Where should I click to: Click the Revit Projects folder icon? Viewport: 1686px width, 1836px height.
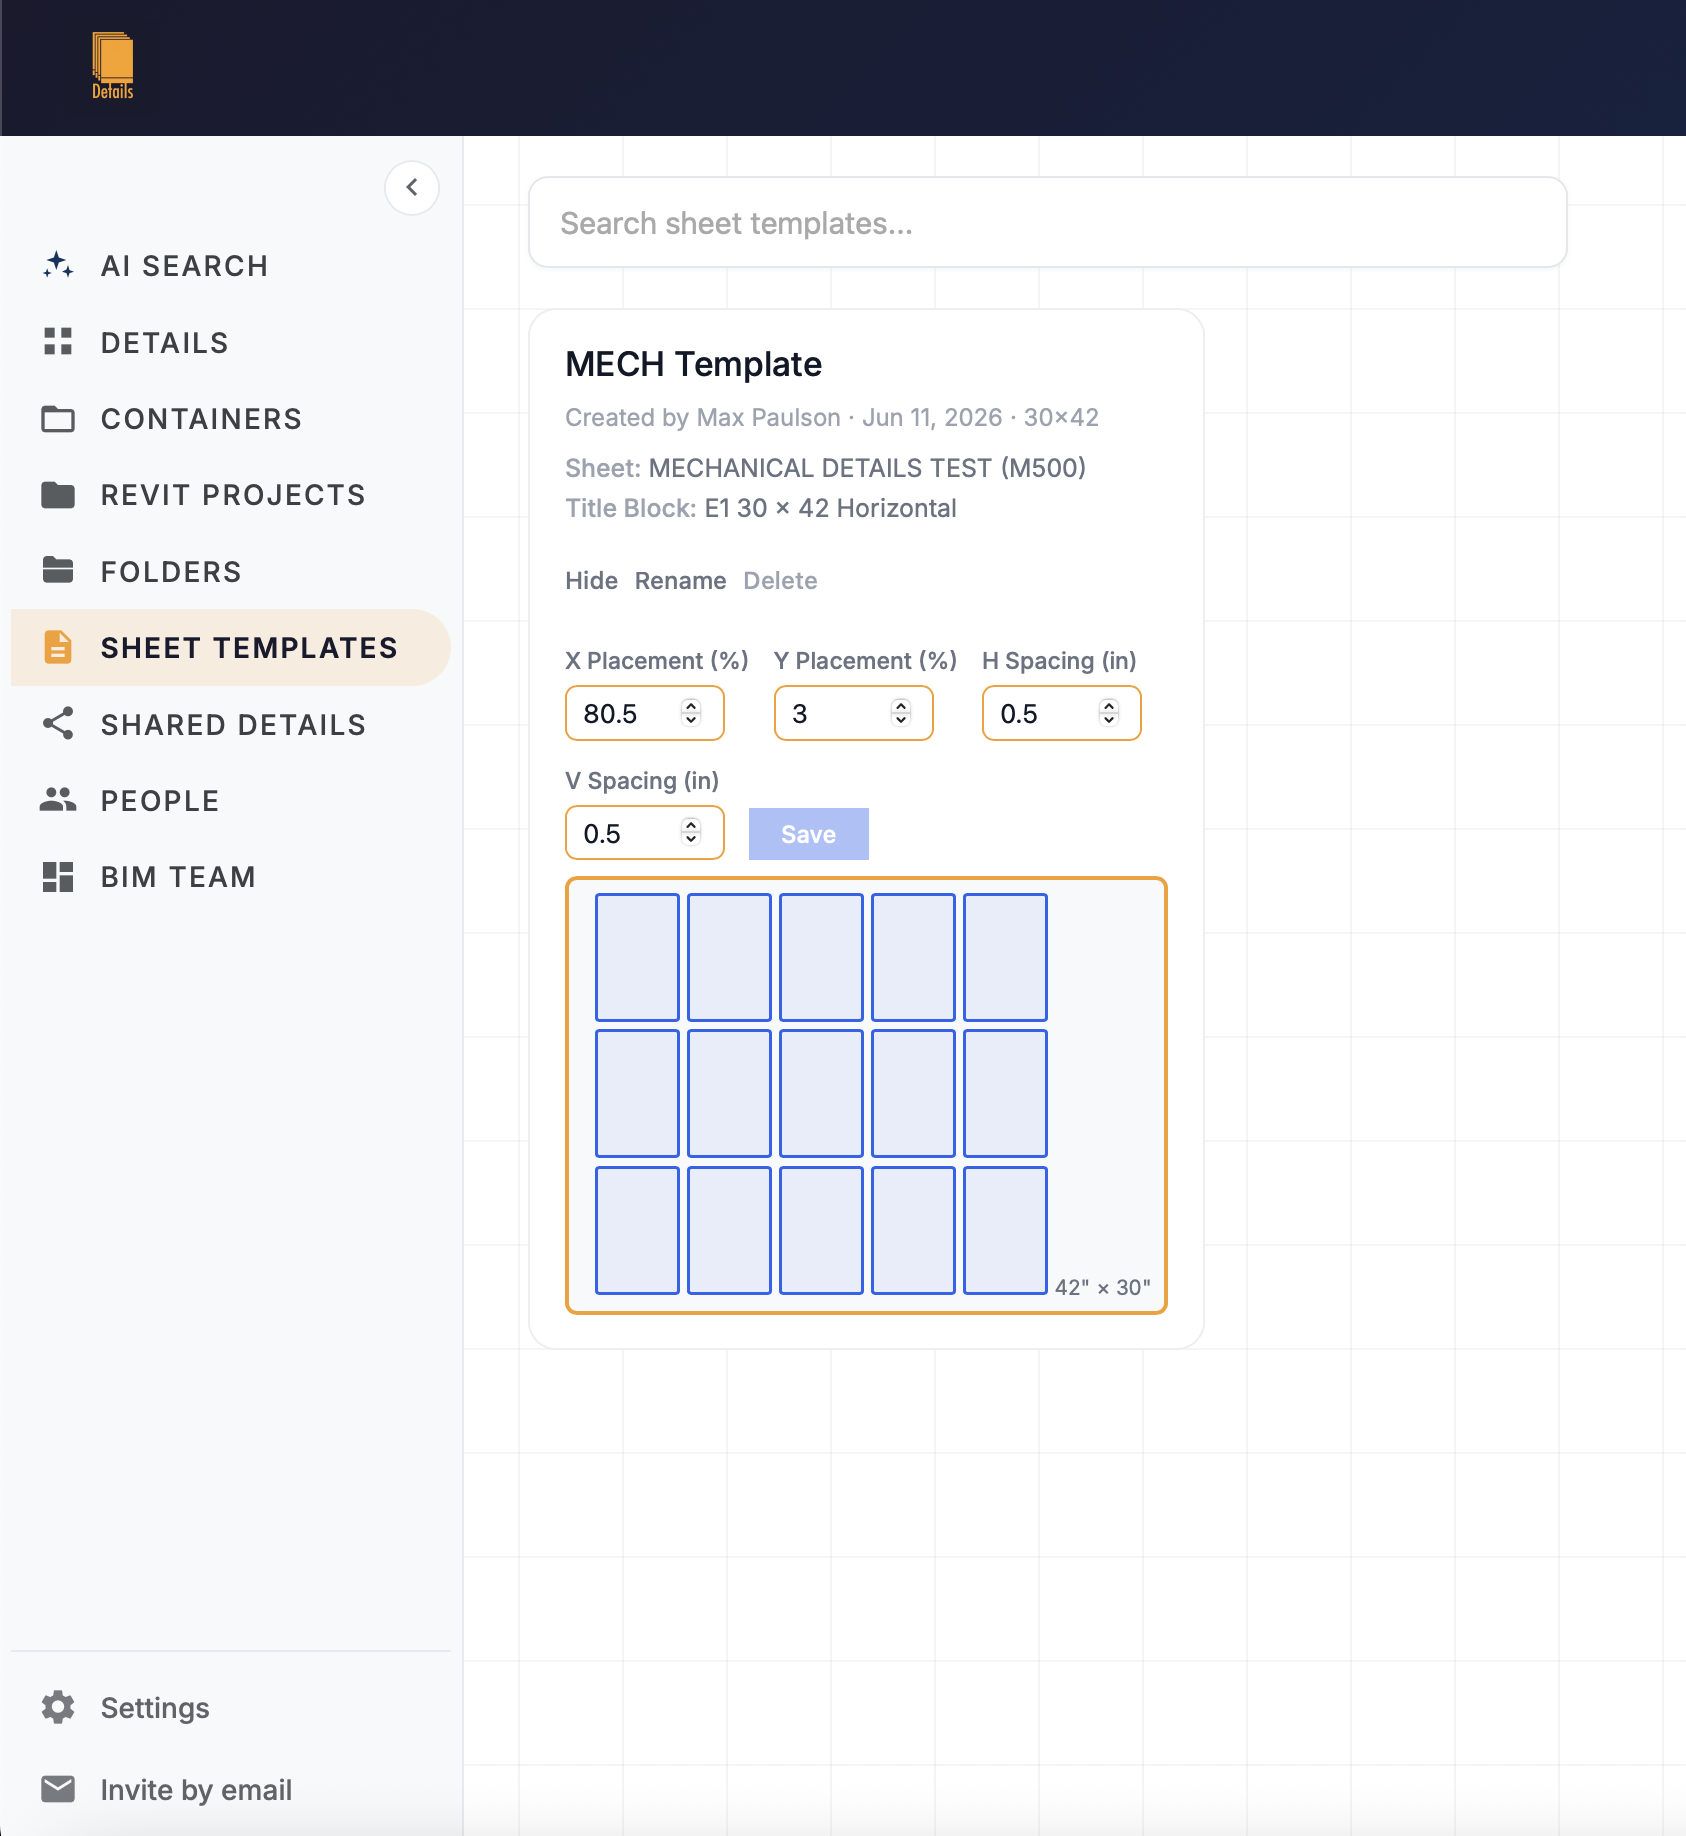[58, 495]
